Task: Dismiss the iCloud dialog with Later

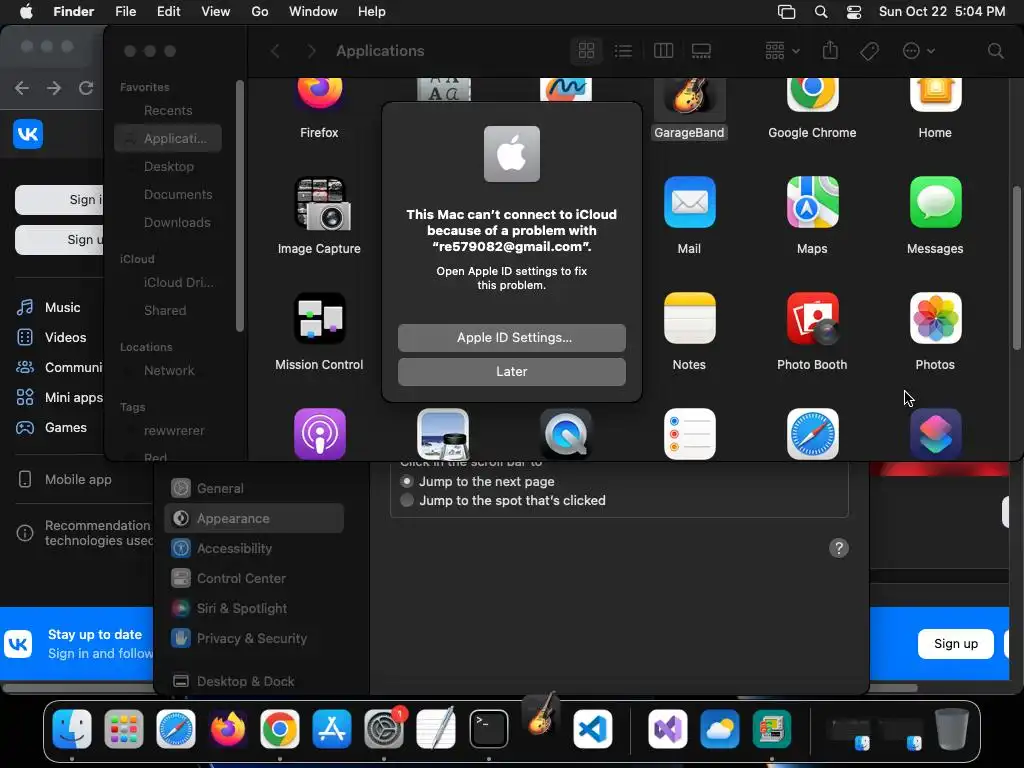Action: coord(511,372)
